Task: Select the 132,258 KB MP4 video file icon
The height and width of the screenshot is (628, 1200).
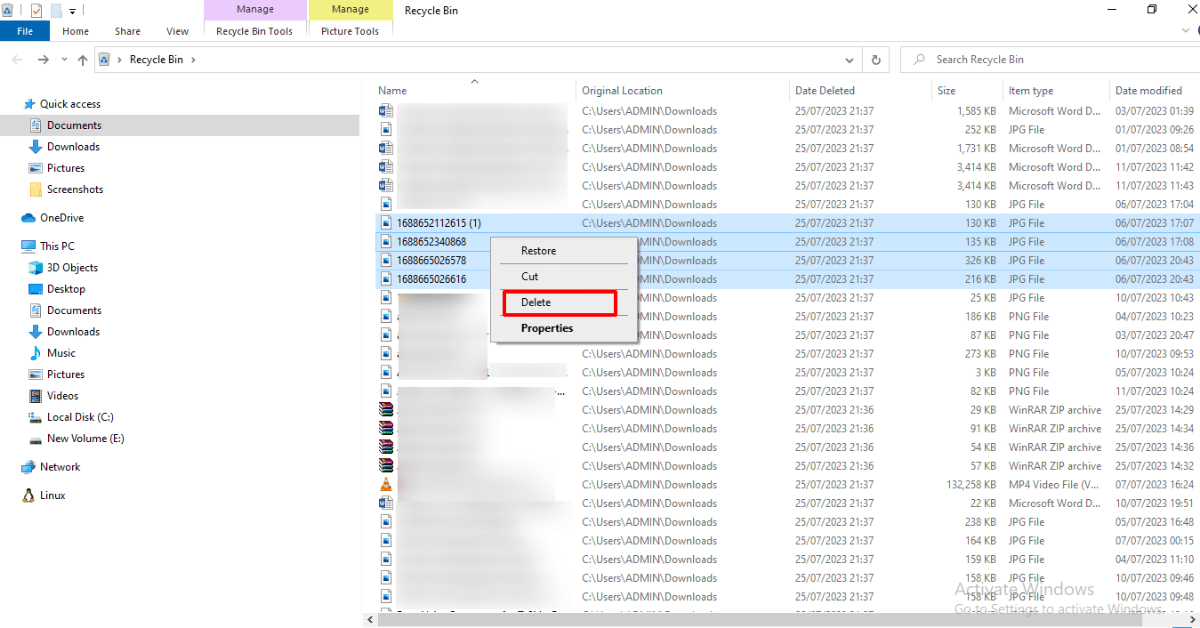Action: click(x=387, y=485)
